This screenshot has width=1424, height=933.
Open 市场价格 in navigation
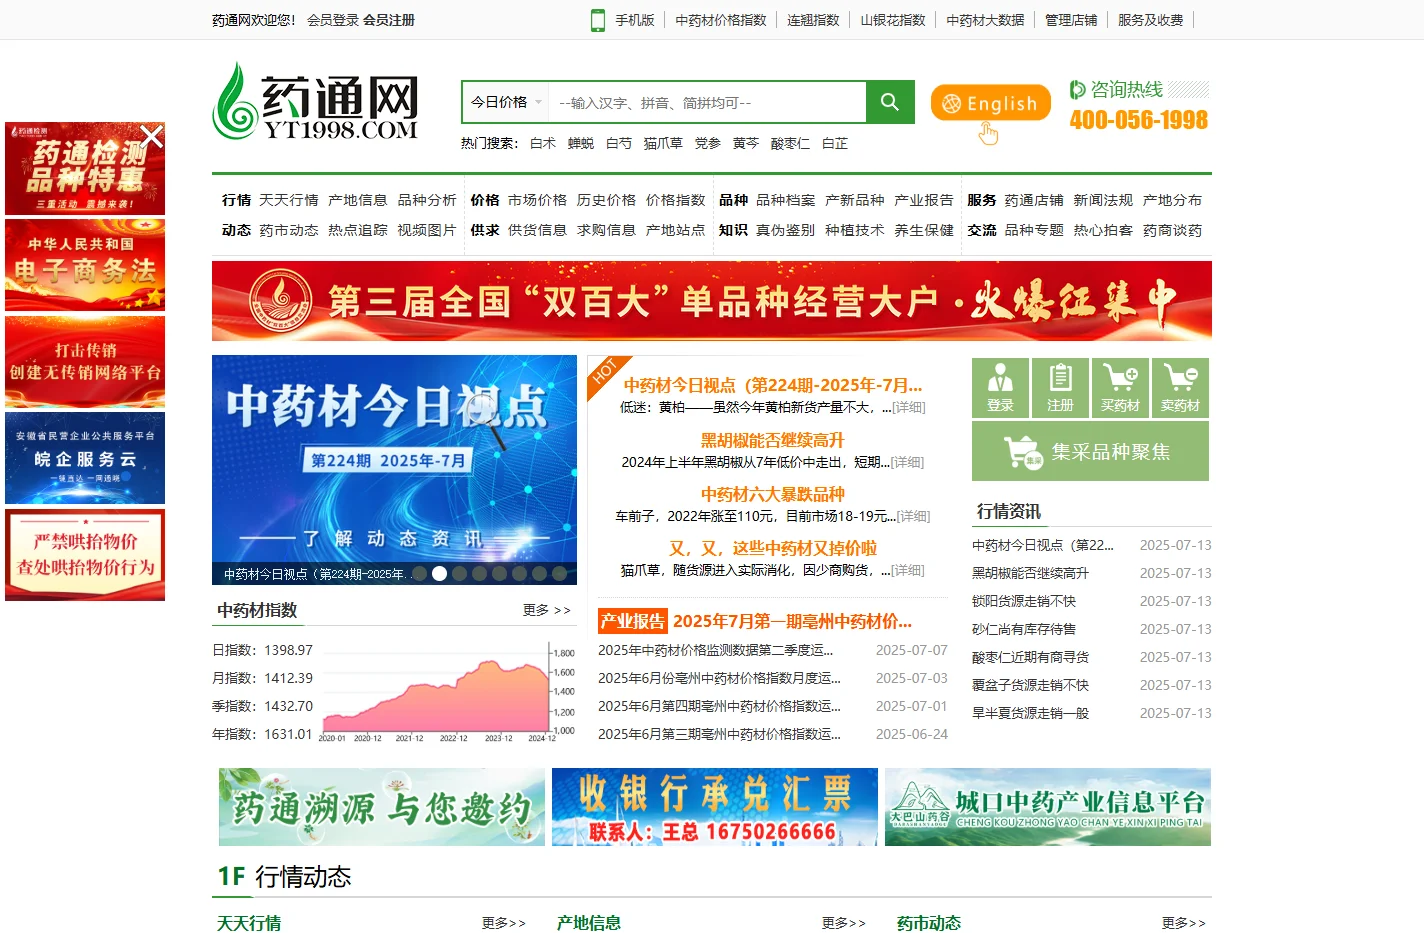click(x=537, y=200)
